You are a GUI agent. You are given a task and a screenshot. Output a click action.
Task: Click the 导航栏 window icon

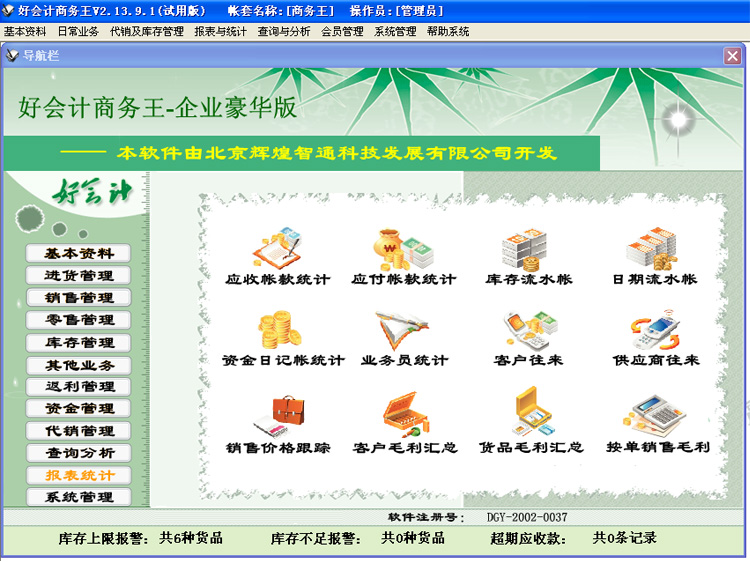[x=12, y=55]
